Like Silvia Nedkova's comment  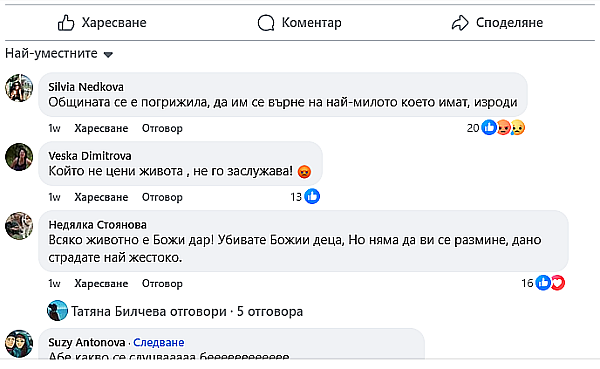click(101, 128)
